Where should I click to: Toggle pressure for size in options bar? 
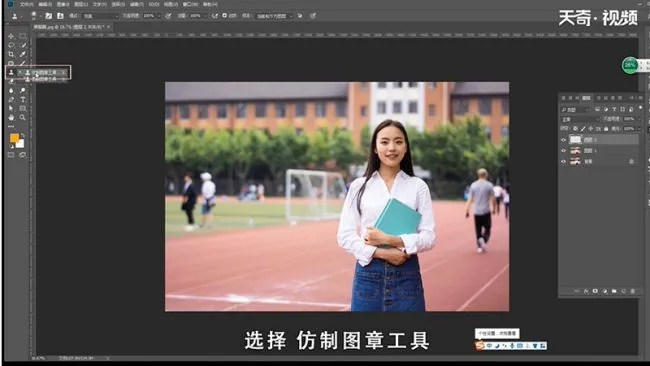tap(313, 16)
